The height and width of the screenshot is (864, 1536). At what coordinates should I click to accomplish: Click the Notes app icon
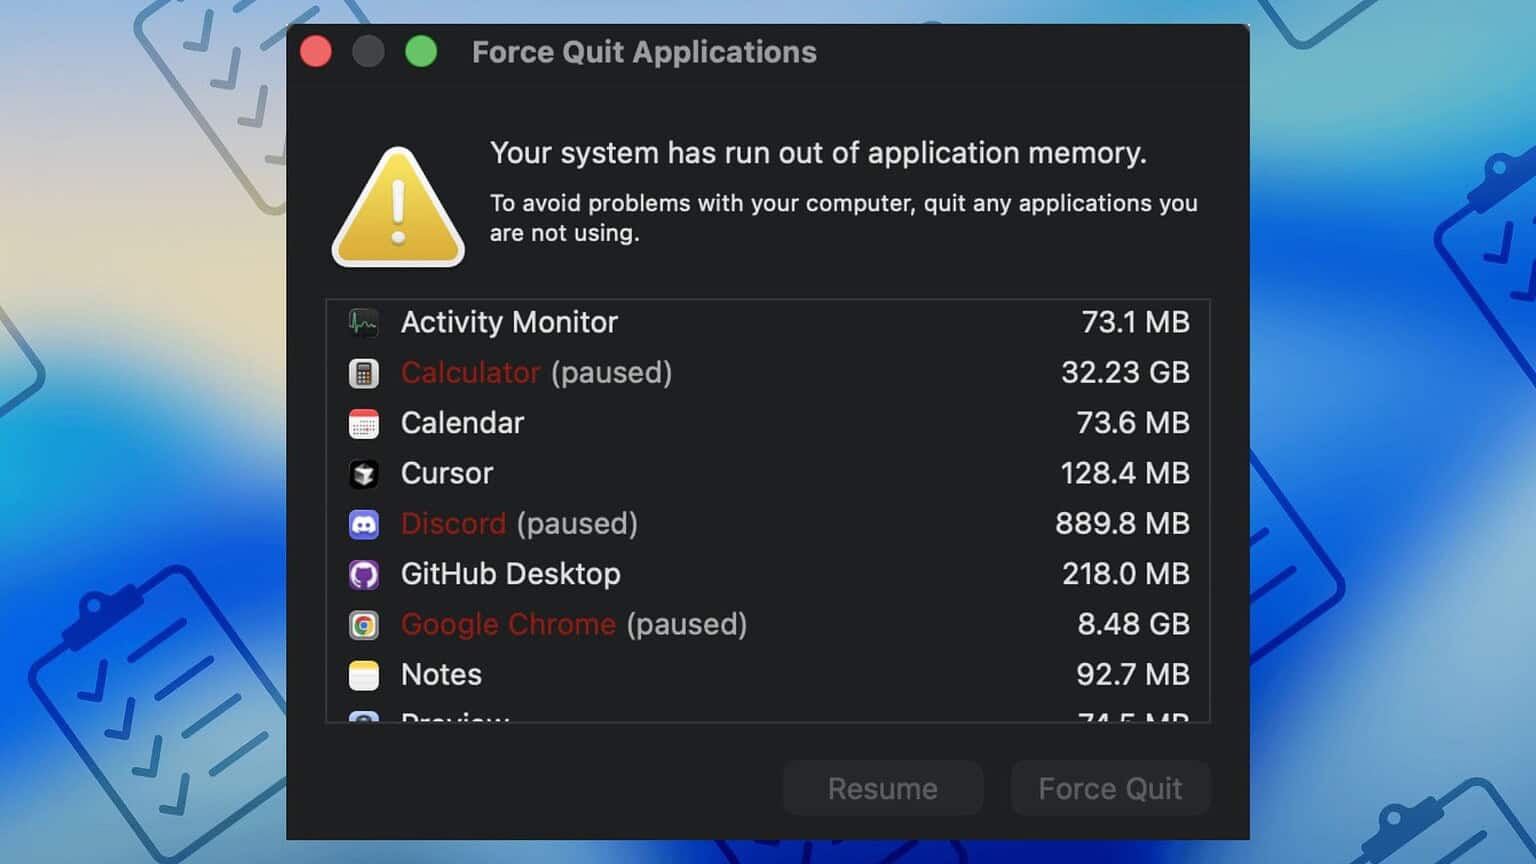363,674
